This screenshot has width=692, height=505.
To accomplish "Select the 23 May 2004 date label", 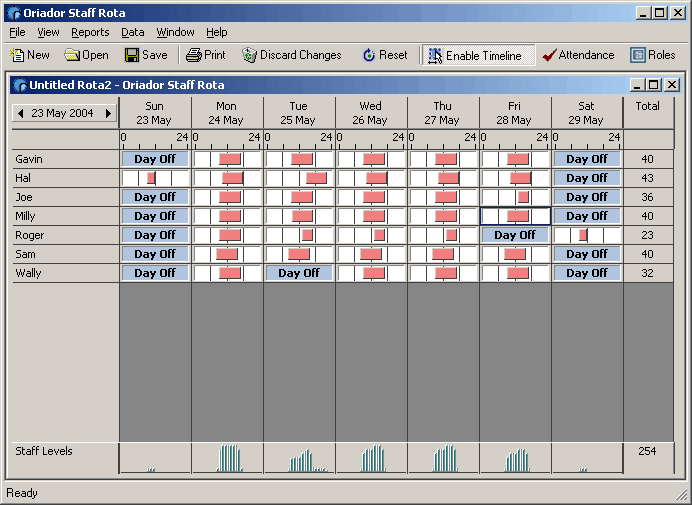I will [x=62, y=113].
